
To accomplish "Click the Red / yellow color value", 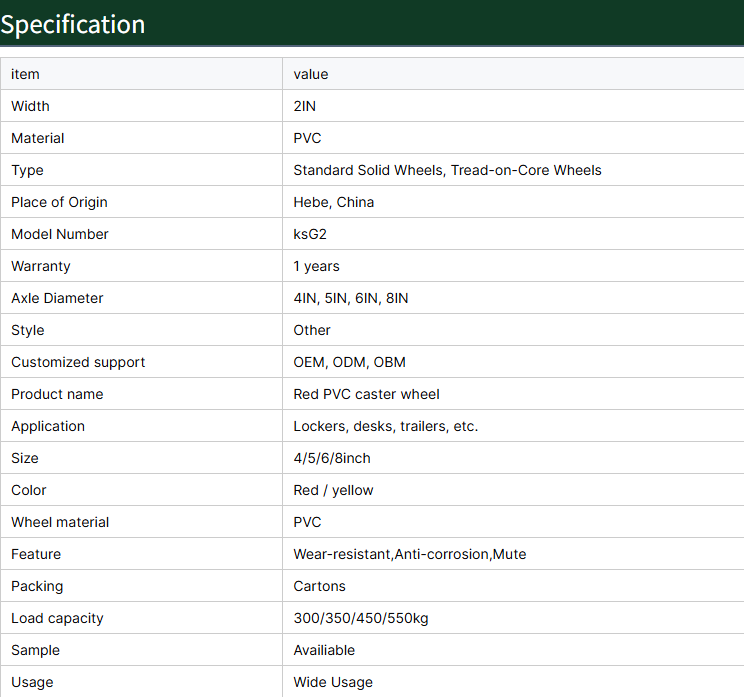I will (334, 490).
